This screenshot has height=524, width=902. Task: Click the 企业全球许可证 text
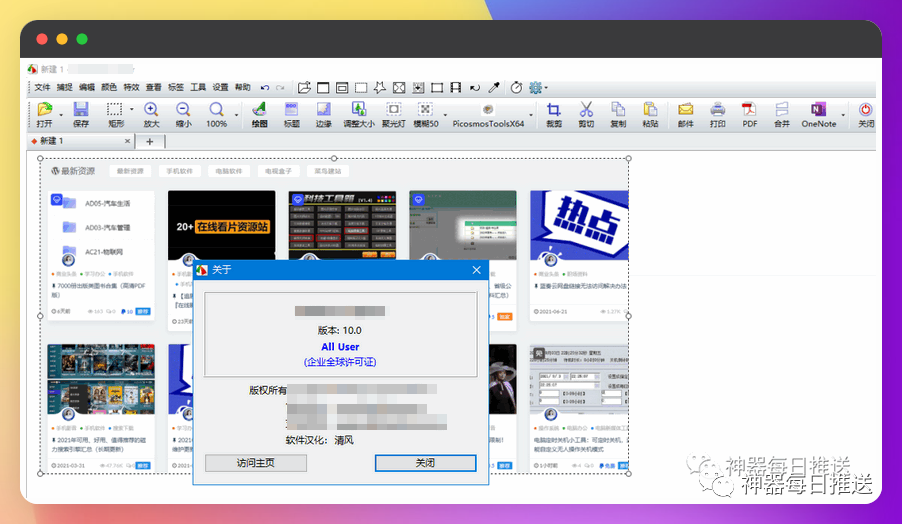(340, 362)
